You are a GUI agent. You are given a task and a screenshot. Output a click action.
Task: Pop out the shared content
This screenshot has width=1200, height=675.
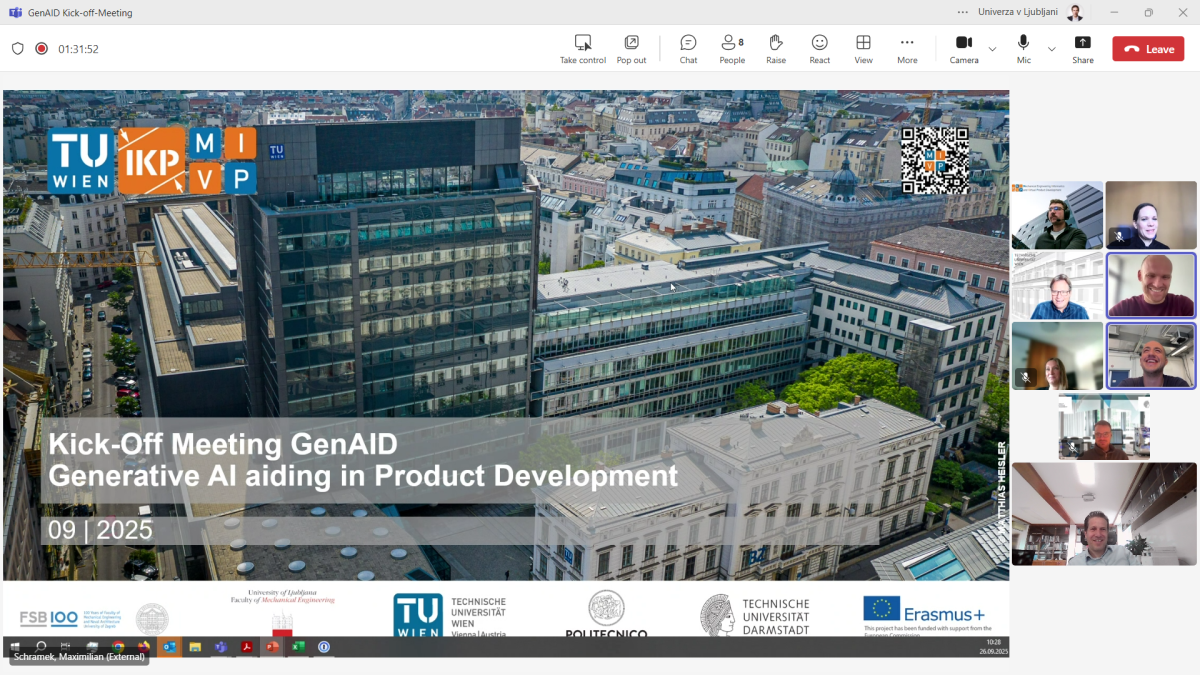point(631,48)
